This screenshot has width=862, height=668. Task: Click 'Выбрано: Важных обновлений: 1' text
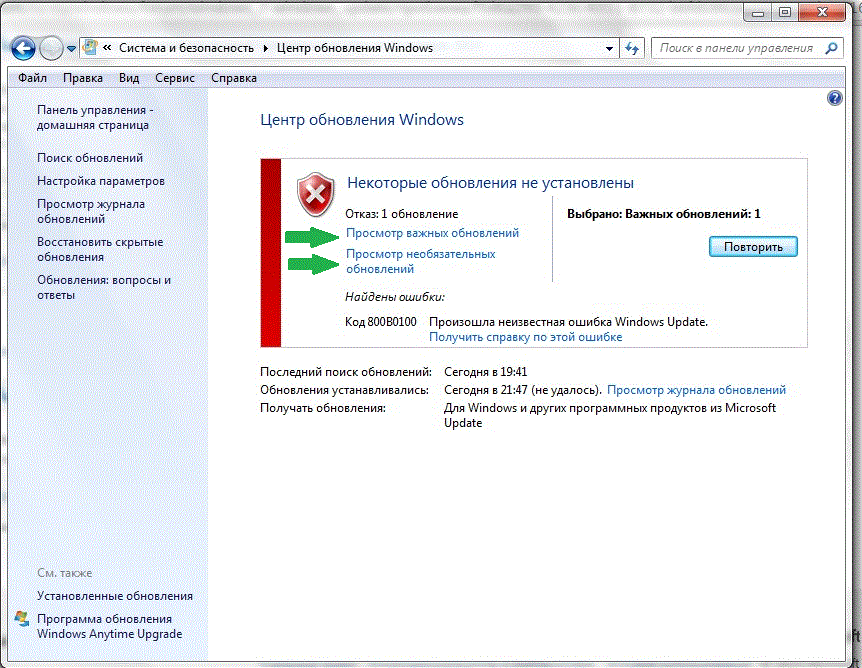coord(664,214)
